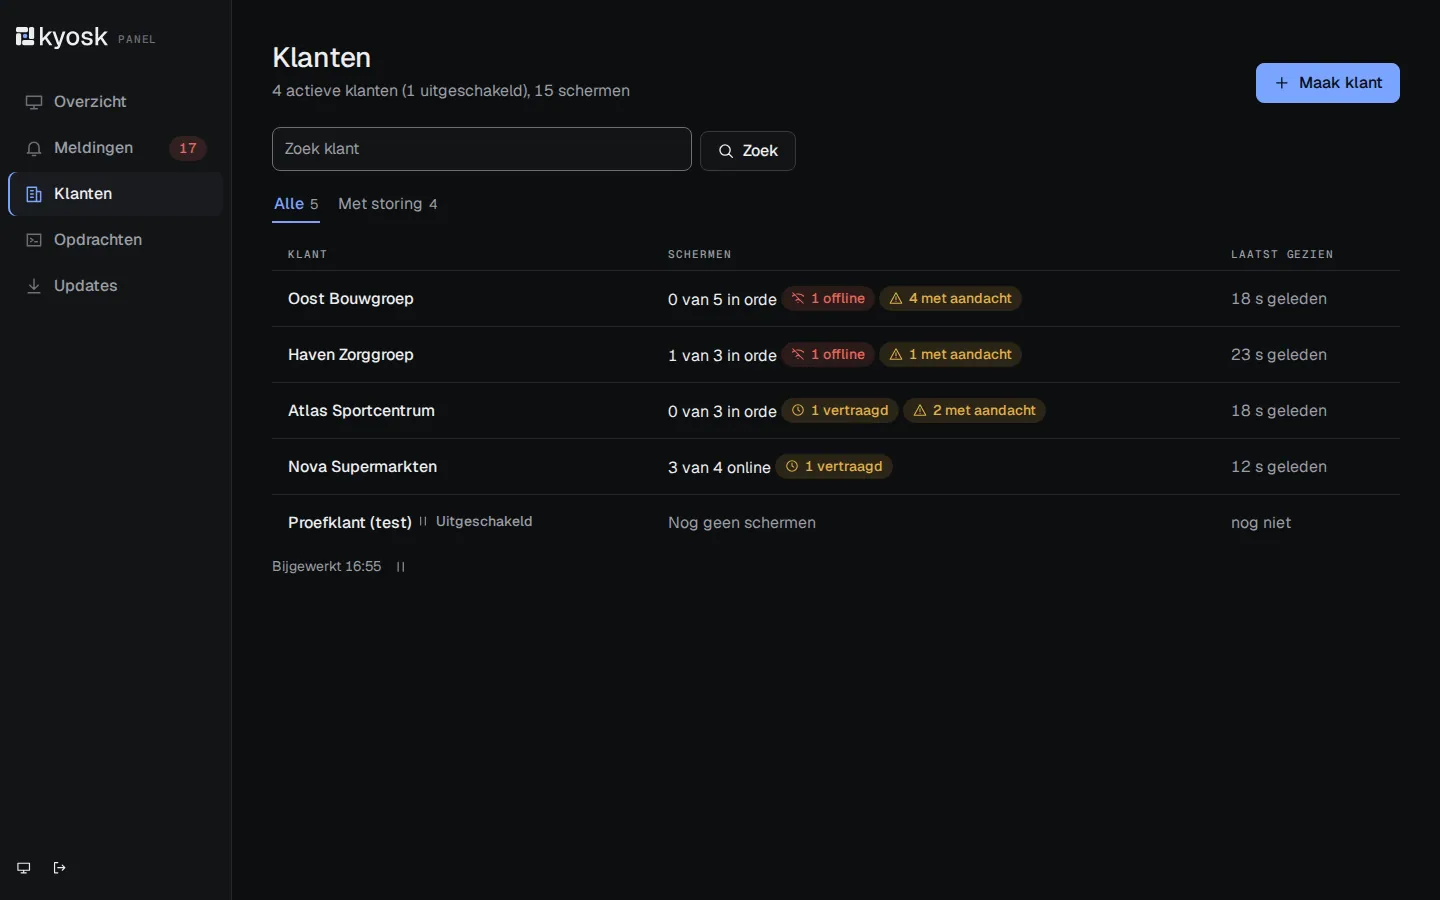Click the 1 met aandacht badge
Viewport: 1440px width, 900px height.
point(951,355)
